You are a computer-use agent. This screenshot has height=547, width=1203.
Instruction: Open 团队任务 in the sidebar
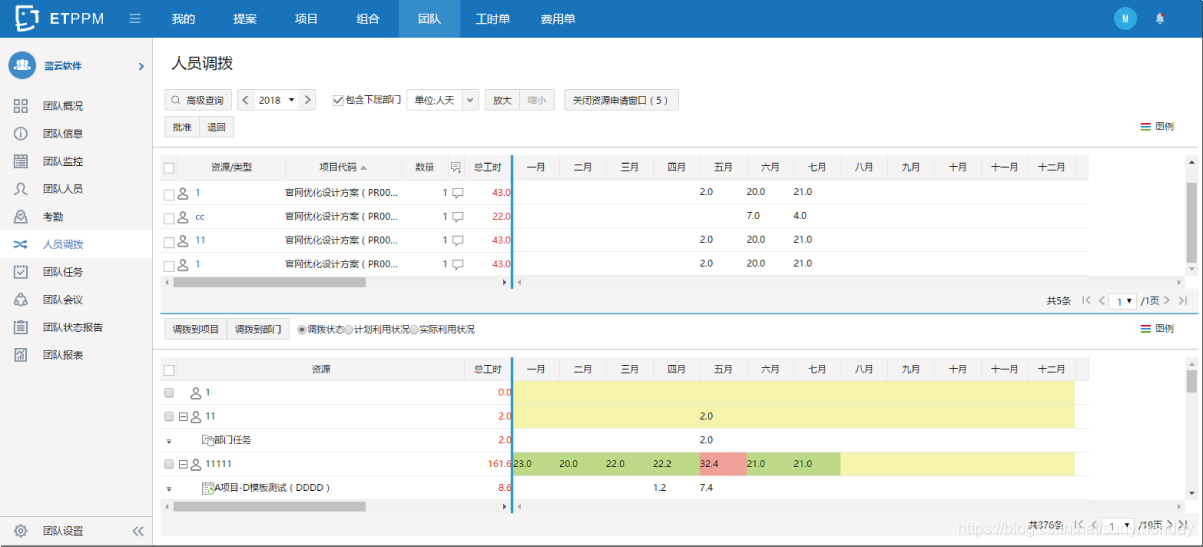62,272
